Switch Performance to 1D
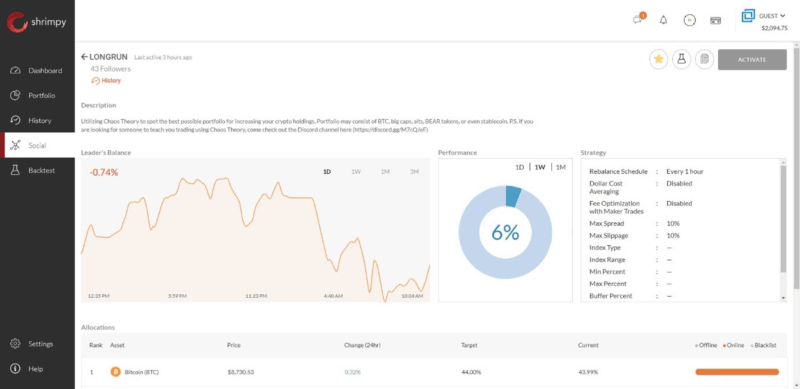 click(x=519, y=167)
